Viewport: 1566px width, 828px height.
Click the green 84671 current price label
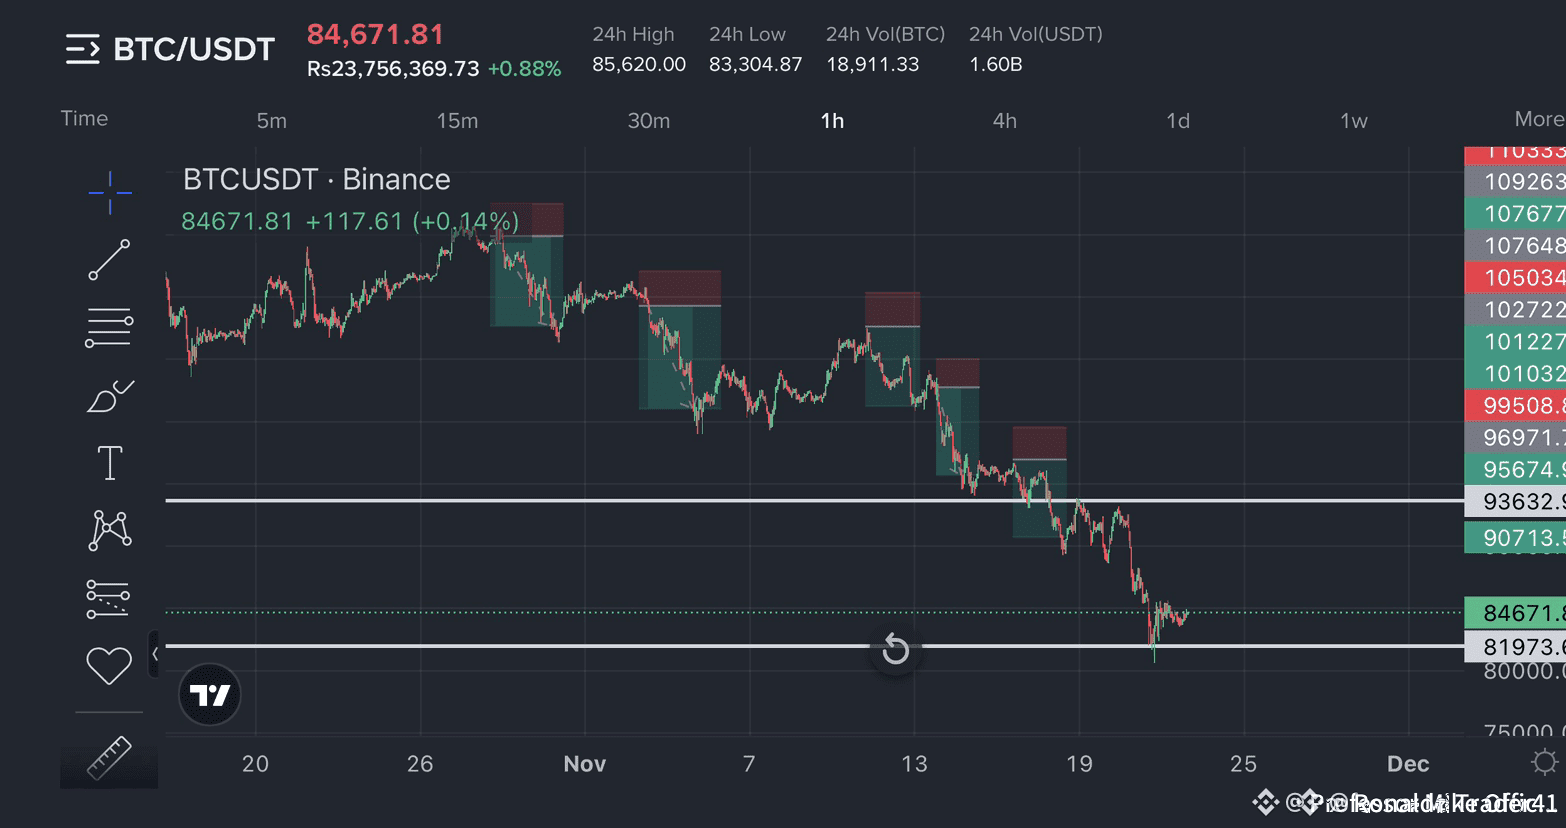pos(1515,612)
